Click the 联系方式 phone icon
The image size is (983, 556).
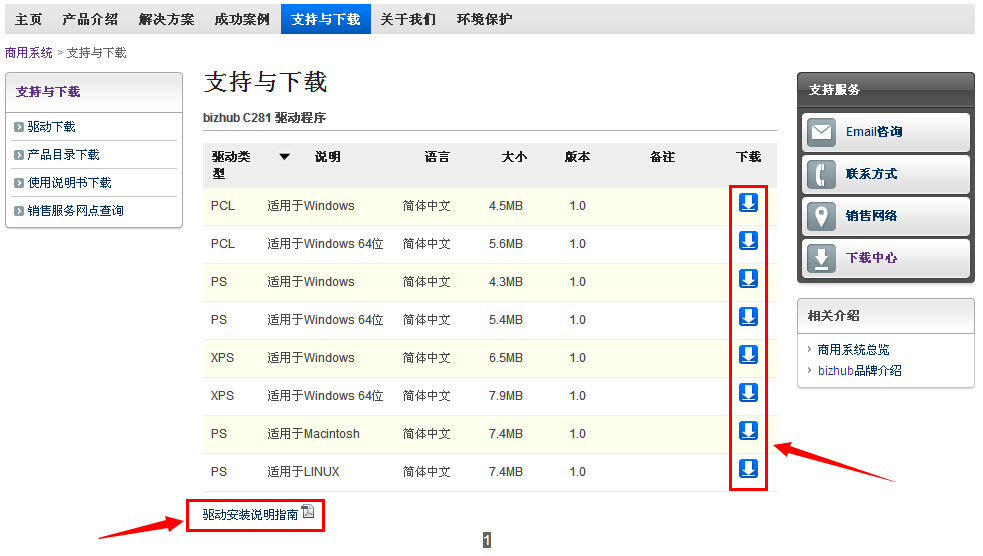tap(822, 174)
